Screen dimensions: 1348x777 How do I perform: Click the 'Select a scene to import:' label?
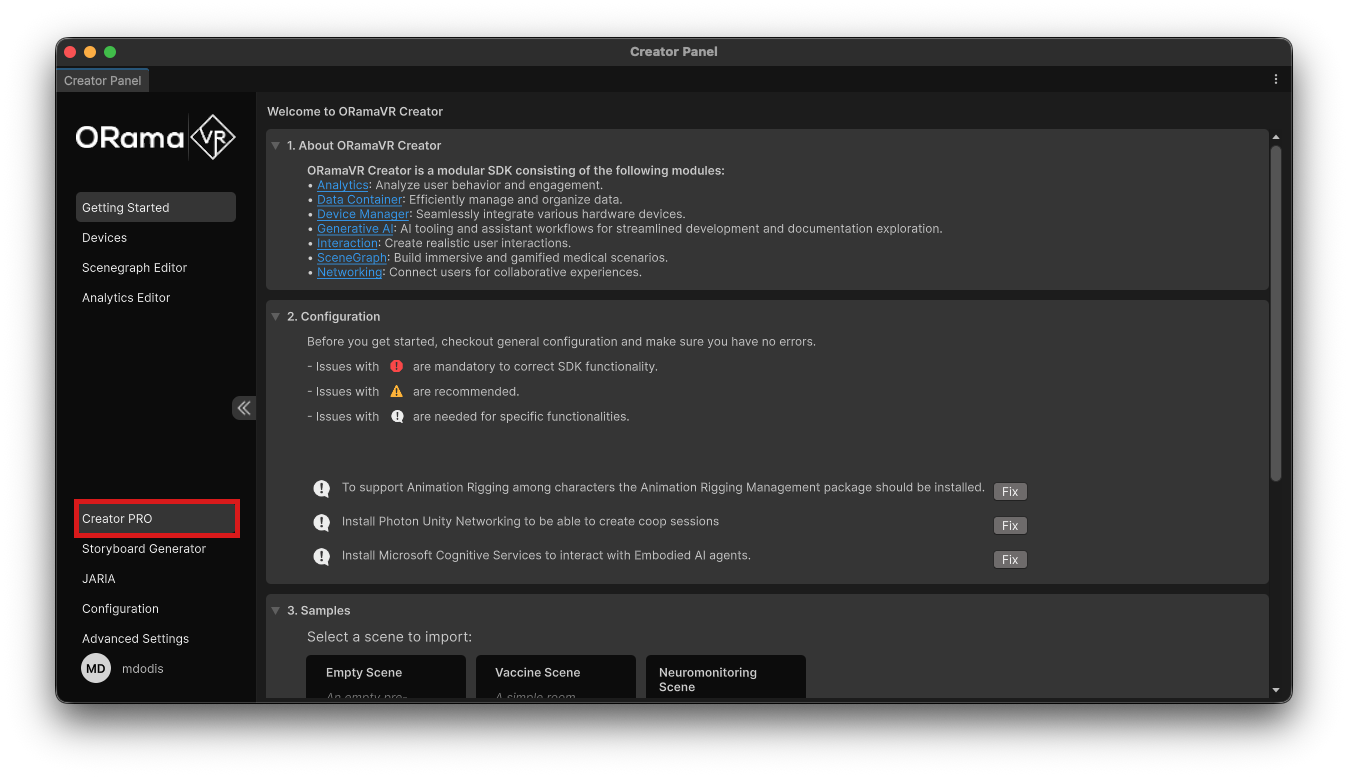389,637
